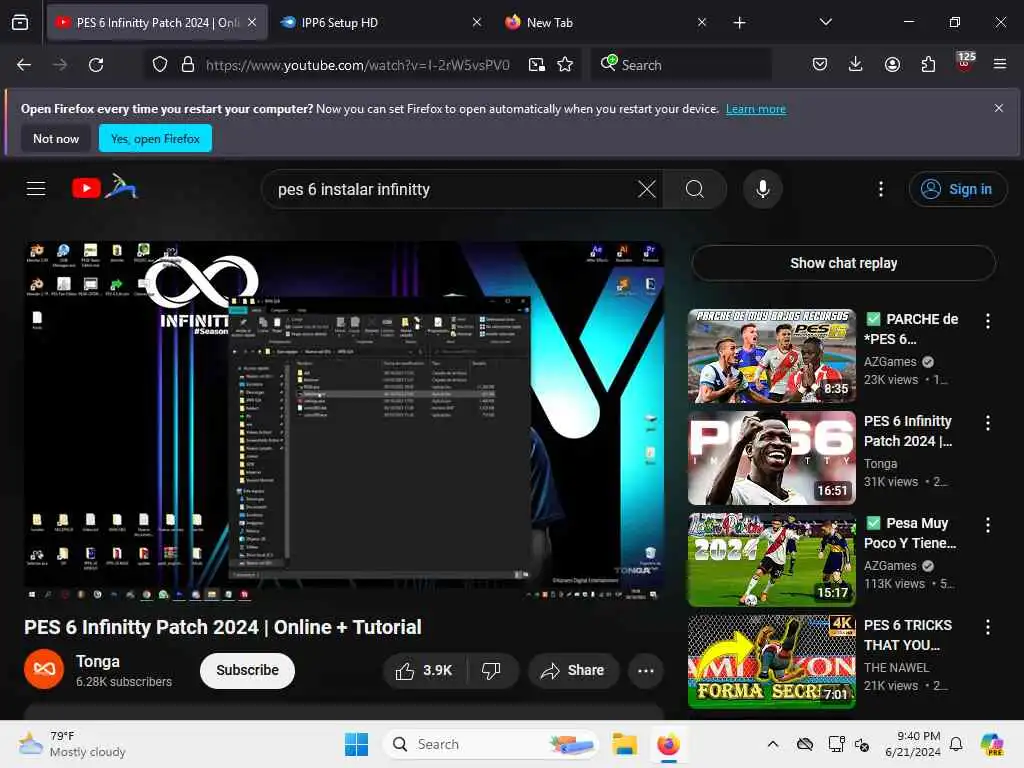The height and width of the screenshot is (768, 1024).
Task: Open clock showing 9:40 PM
Action: (x=913, y=744)
